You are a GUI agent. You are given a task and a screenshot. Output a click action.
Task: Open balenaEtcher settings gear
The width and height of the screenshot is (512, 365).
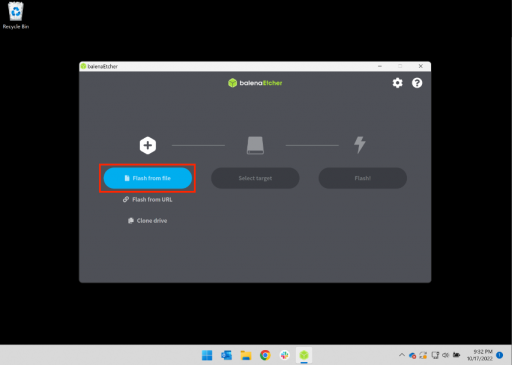[397, 83]
